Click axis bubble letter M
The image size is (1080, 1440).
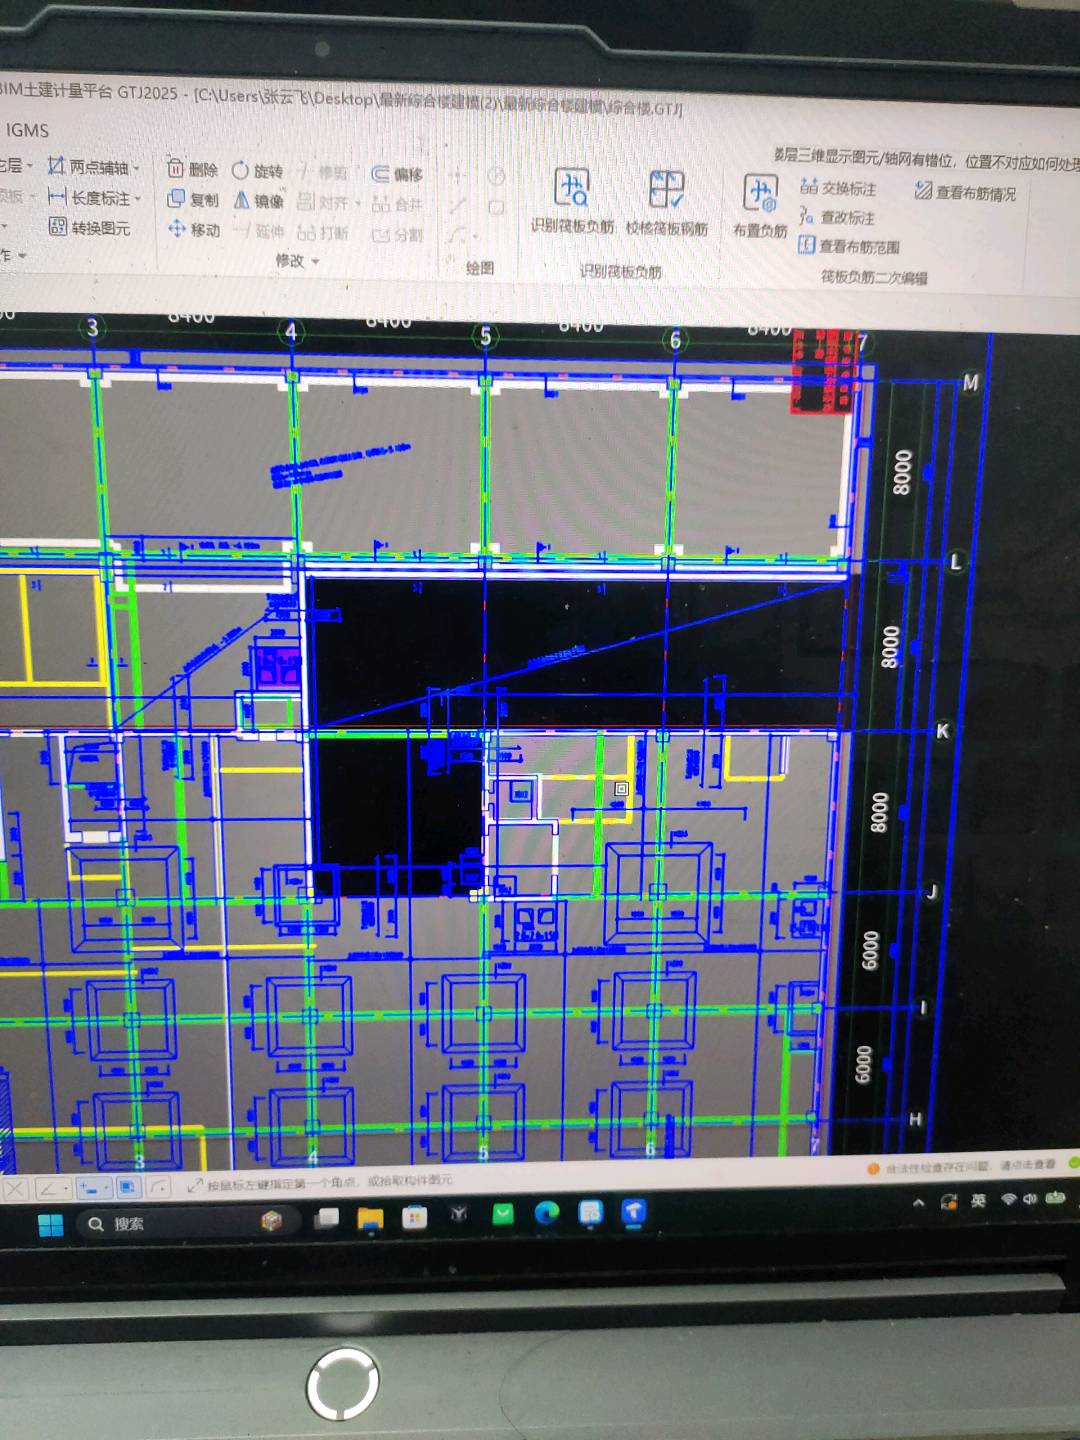pyautogui.click(x=970, y=382)
